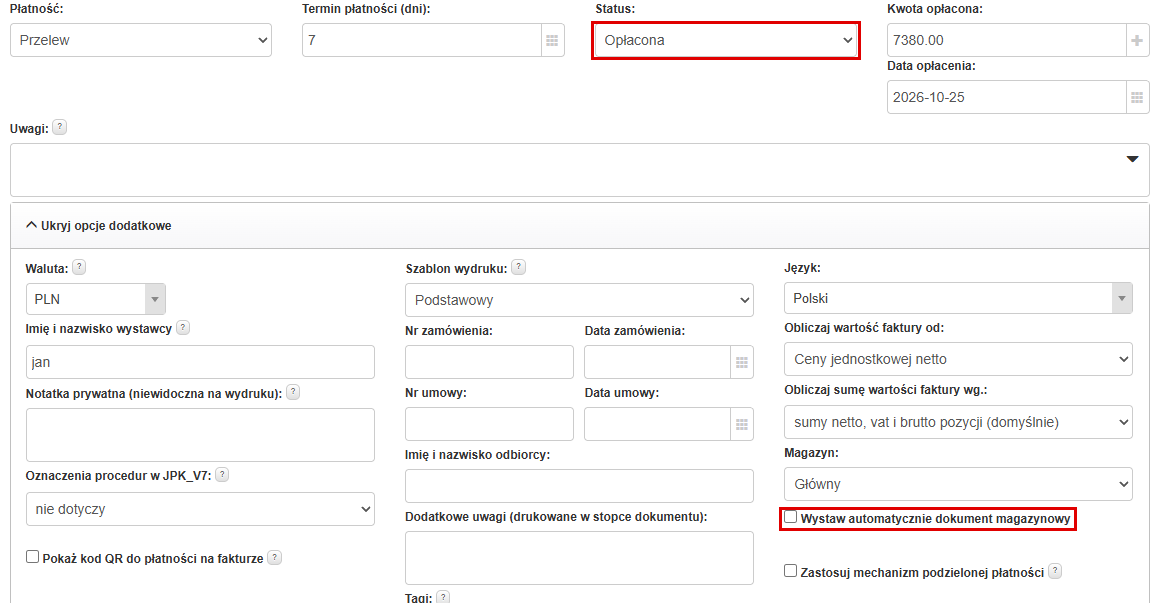Show help for podzielonej płatności mechanism
1160x603 pixels.
pyautogui.click(x=1055, y=571)
